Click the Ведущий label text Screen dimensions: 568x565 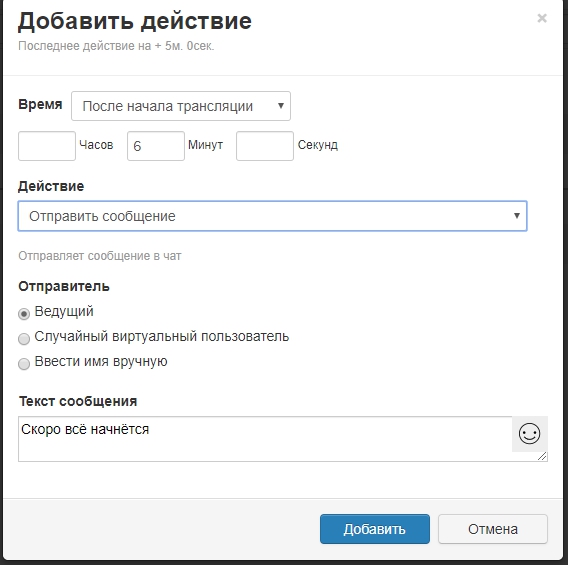pyautogui.click(x=64, y=311)
